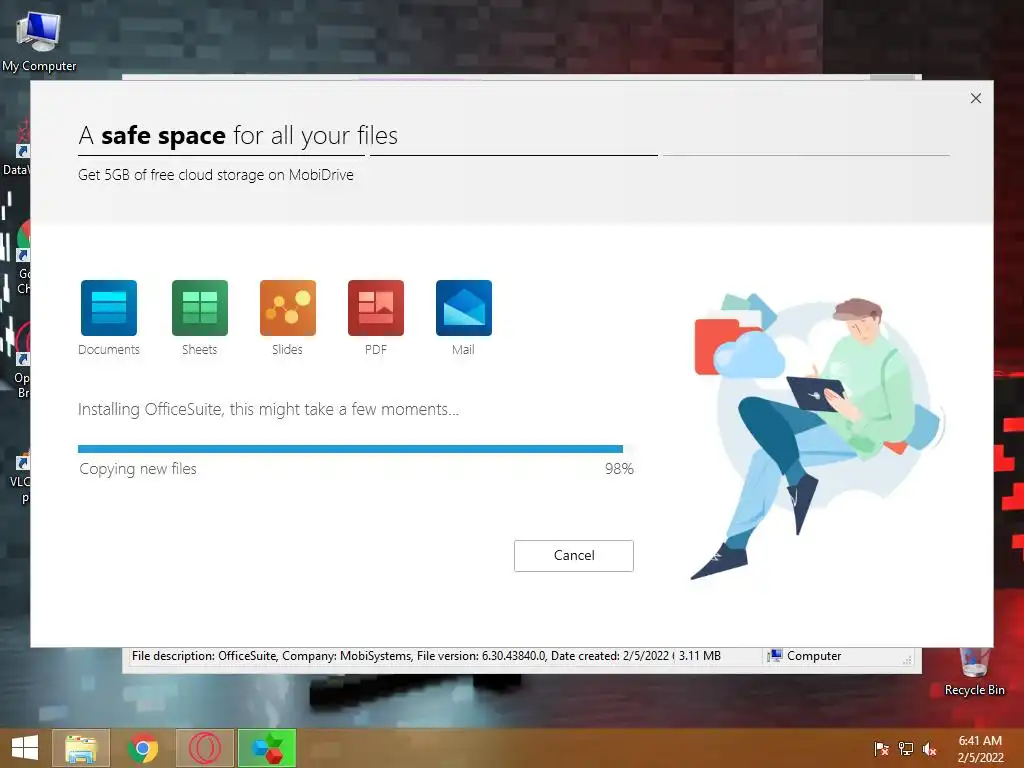Click the MobiDrive free storage subtitle
This screenshot has height=768, width=1024.
click(x=216, y=175)
